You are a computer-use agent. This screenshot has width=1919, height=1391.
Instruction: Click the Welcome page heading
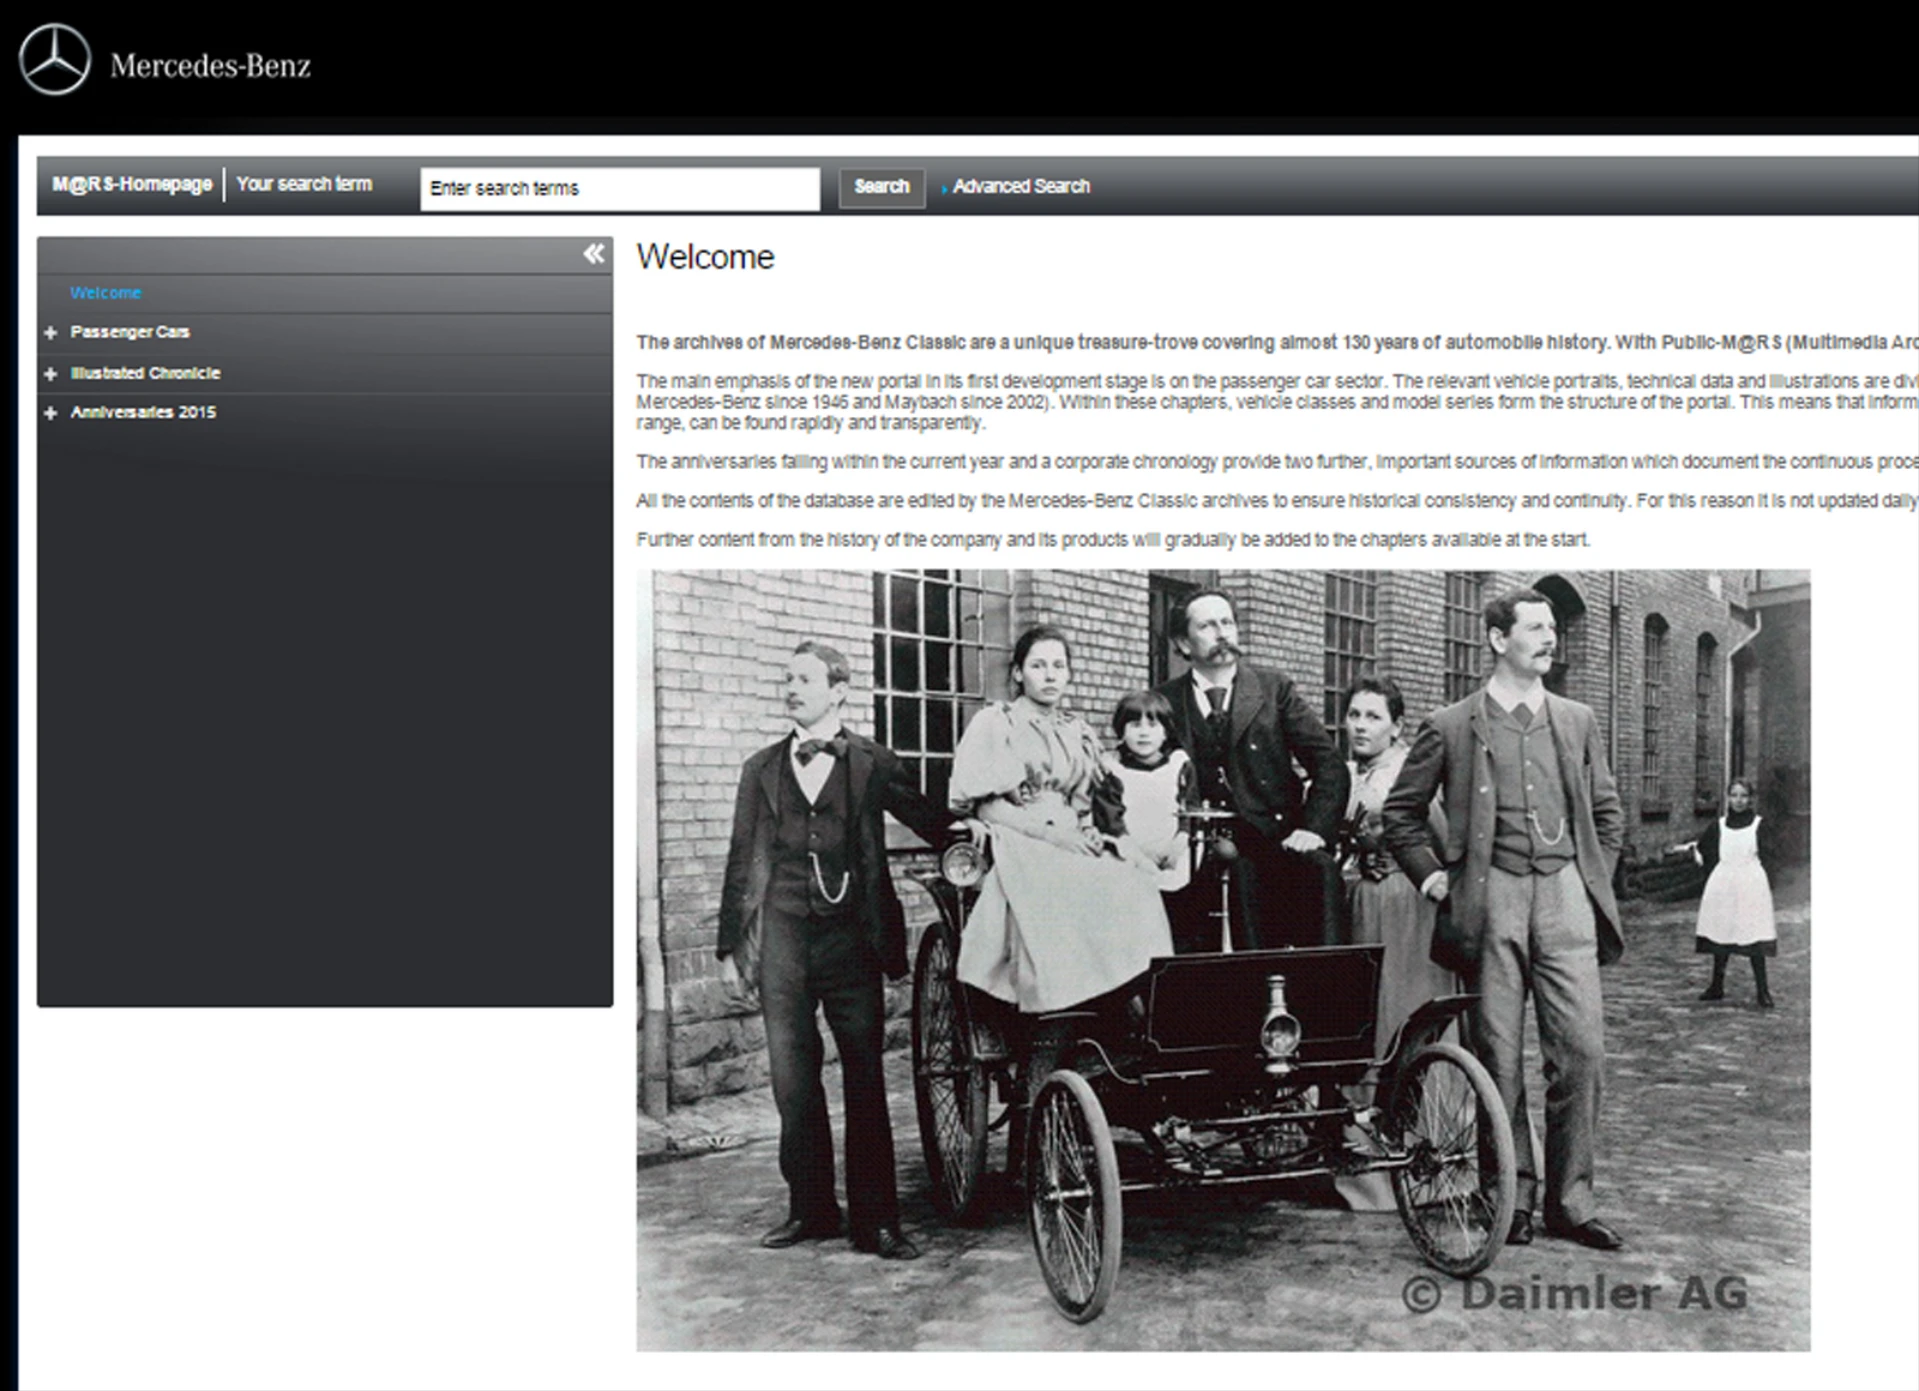[705, 257]
